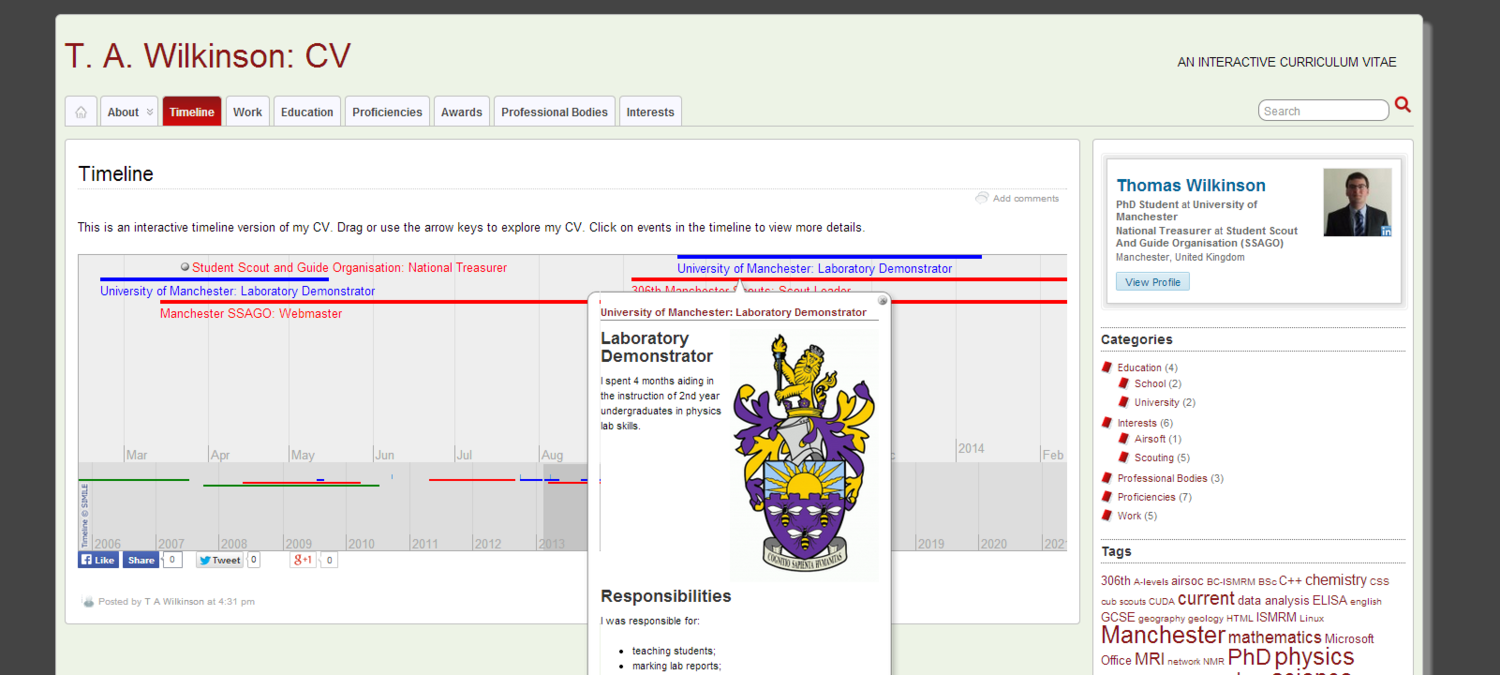Click the Add comments speech bubble icon
1500x675 pixels.
coord(982,198)
